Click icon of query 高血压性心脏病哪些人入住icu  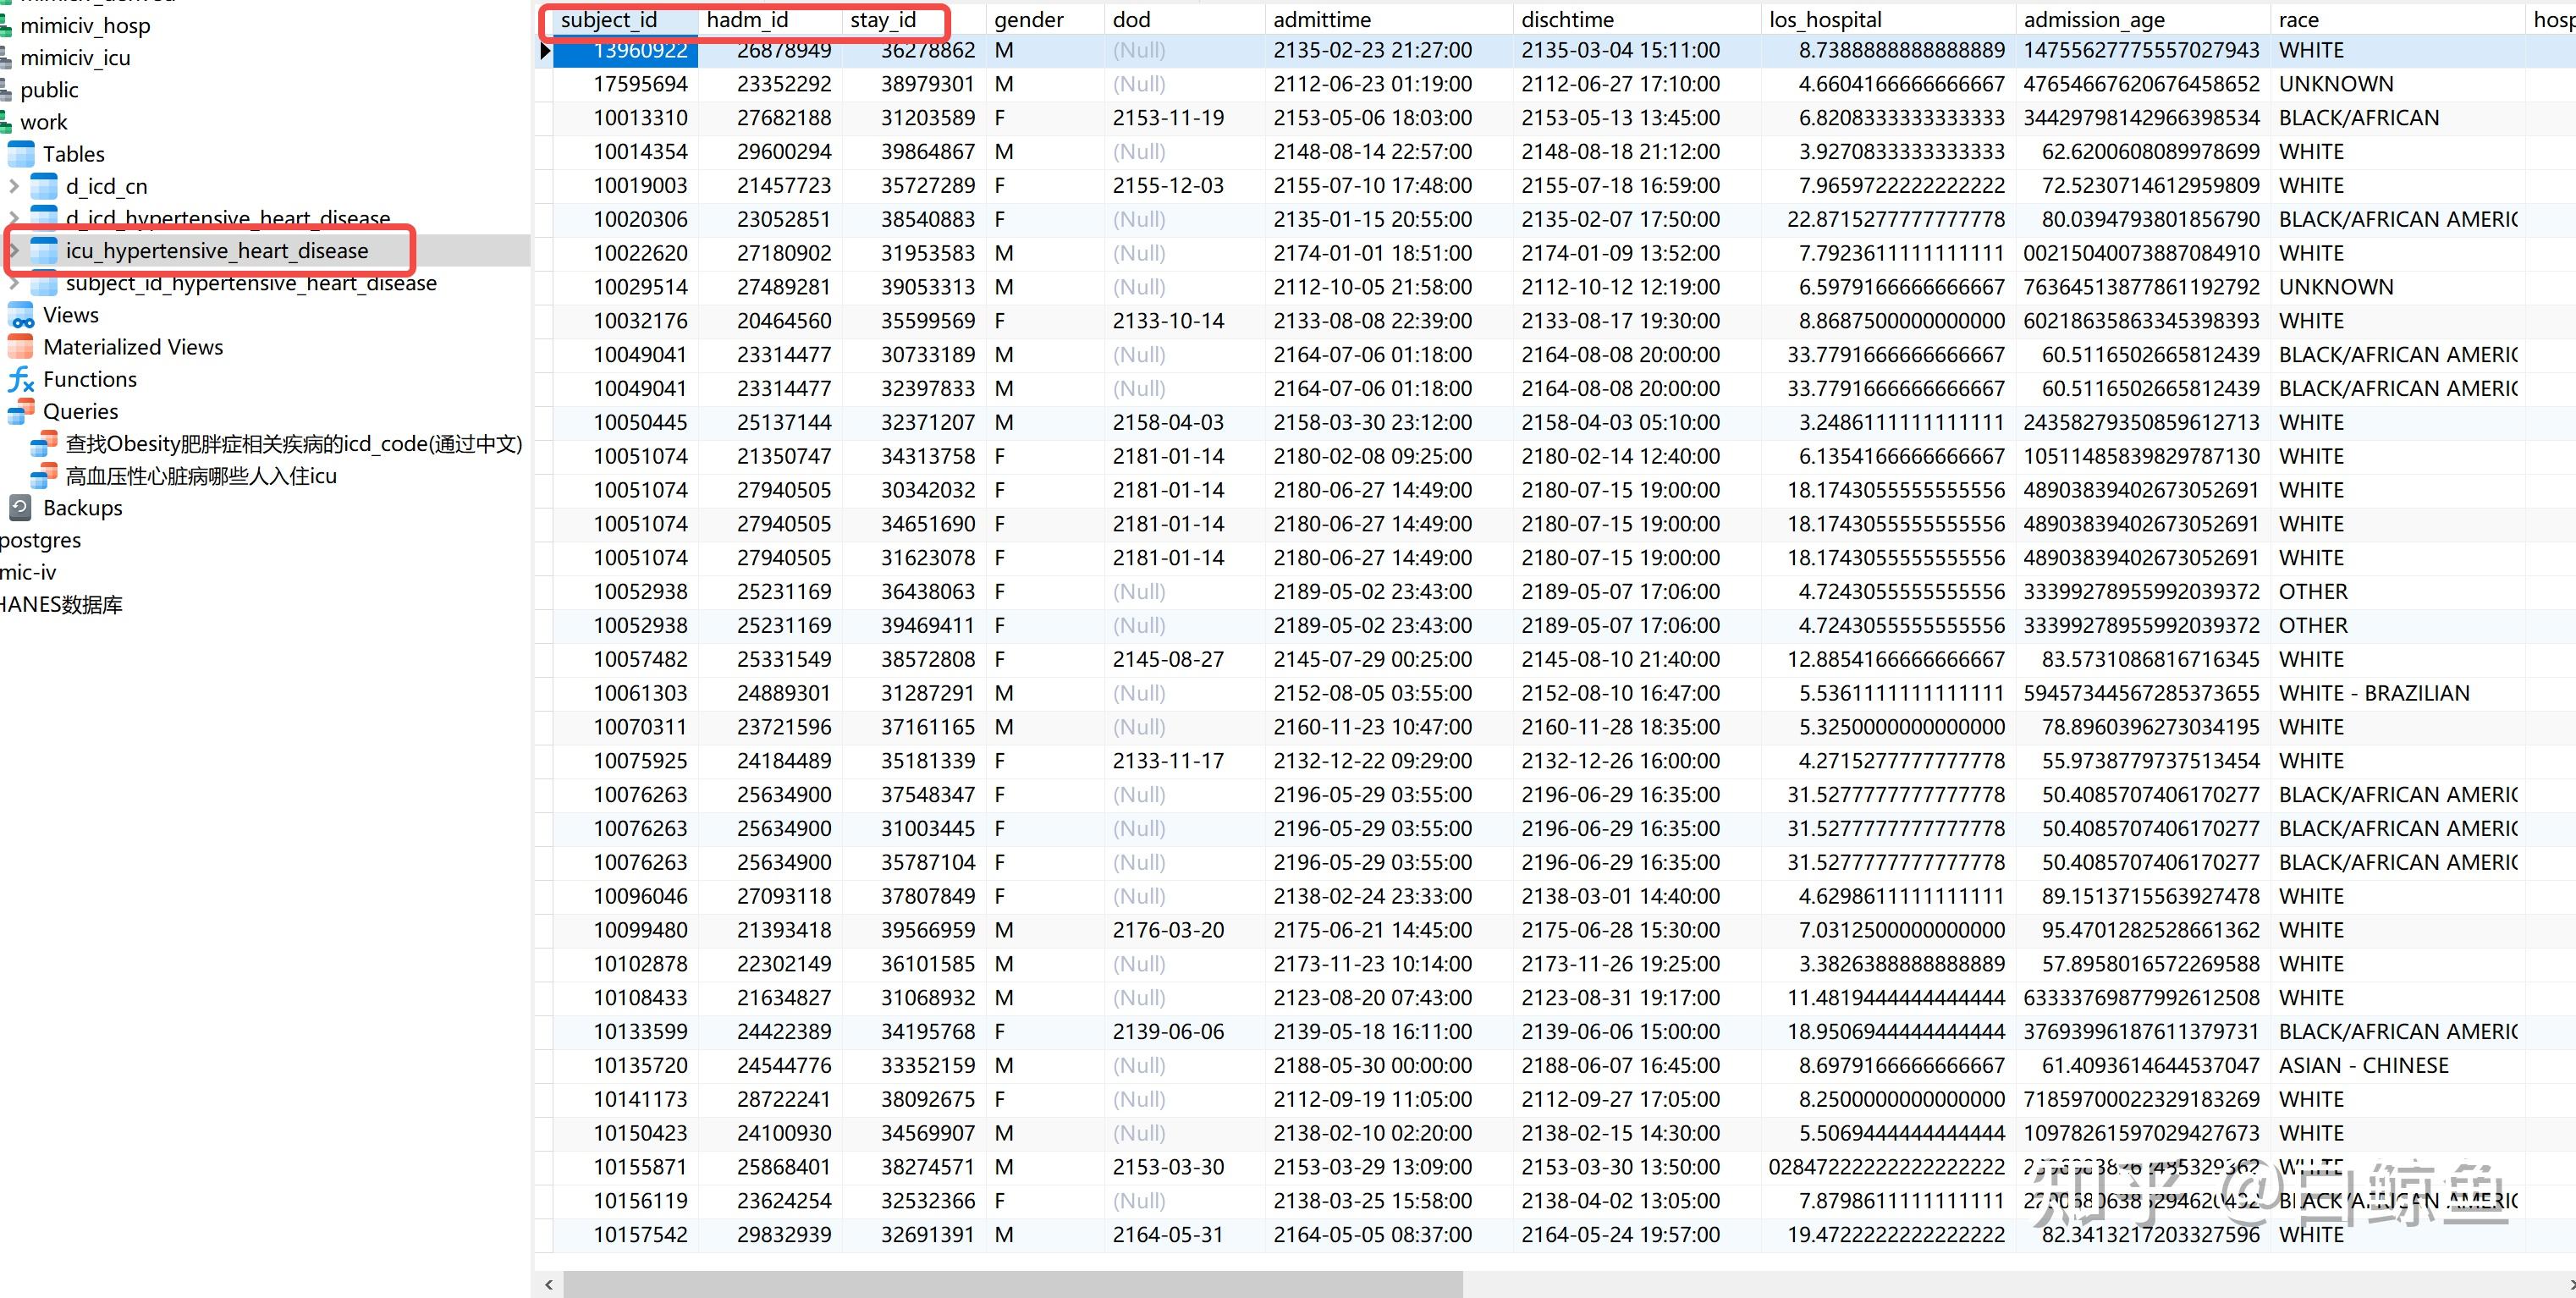[44, 476]
